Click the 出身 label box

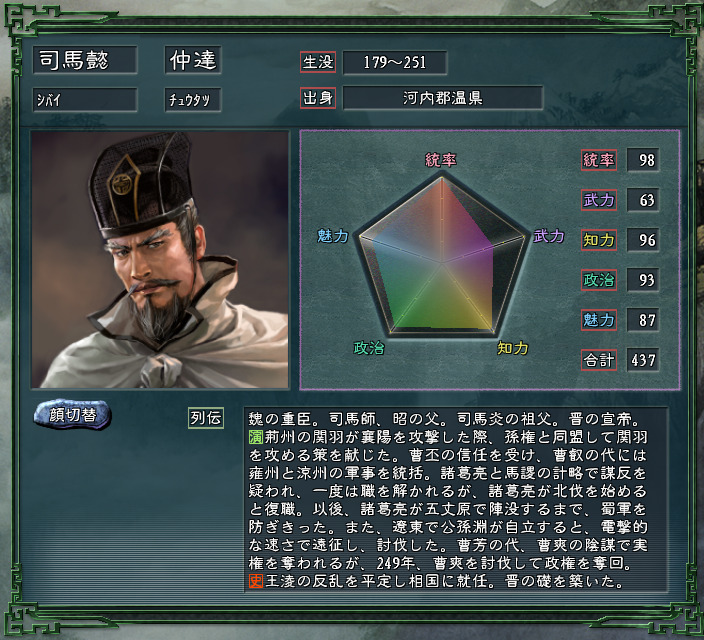(x=318, y=98)
